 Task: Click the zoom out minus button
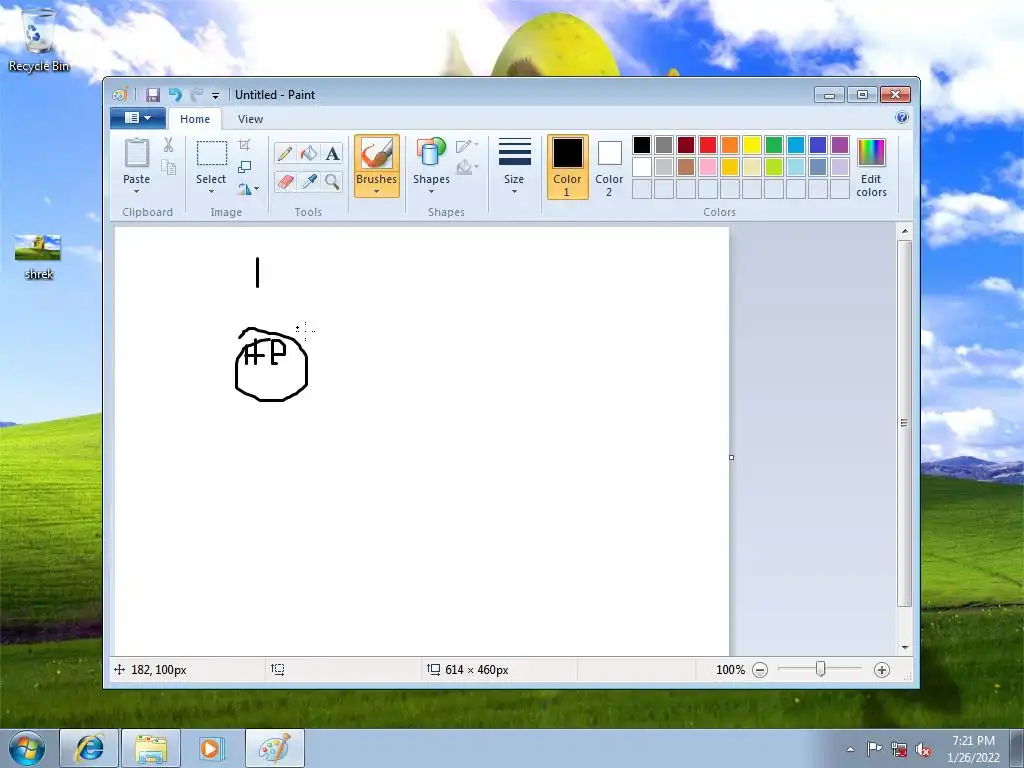point(760,670)
